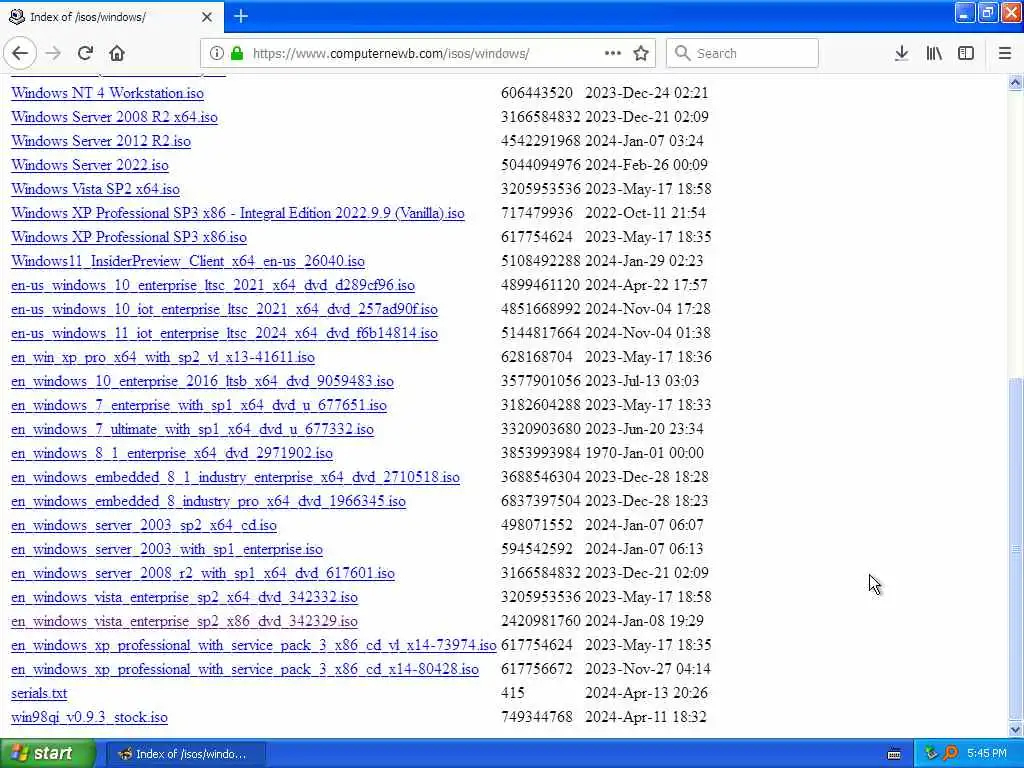
Task: Open windows_embedded_8_1_industry_enterprise 2710518 link
Action: (236, 477)
